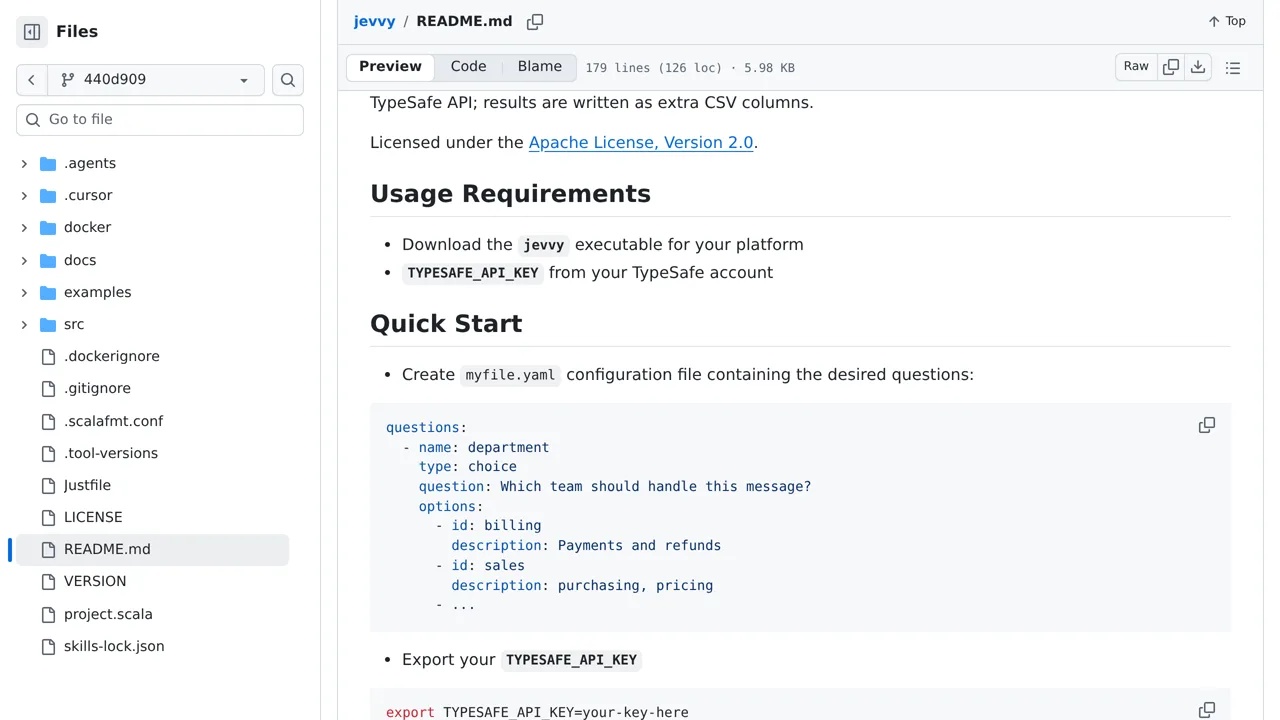Go back using the left arrow button

(32, 80)
